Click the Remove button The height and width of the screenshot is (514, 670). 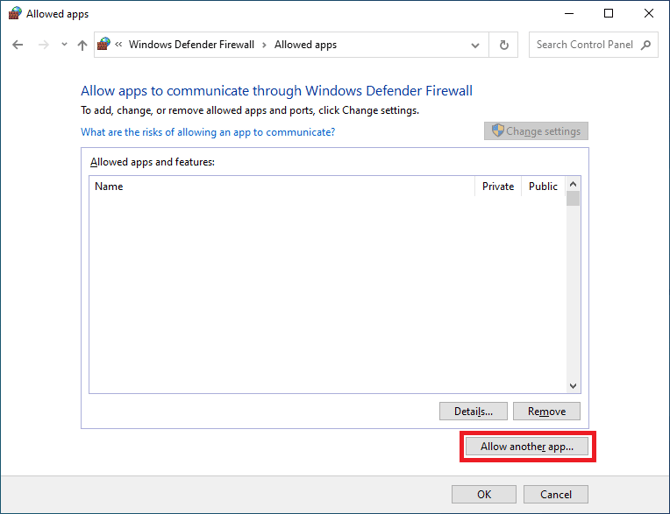click(x=547, y=411)
